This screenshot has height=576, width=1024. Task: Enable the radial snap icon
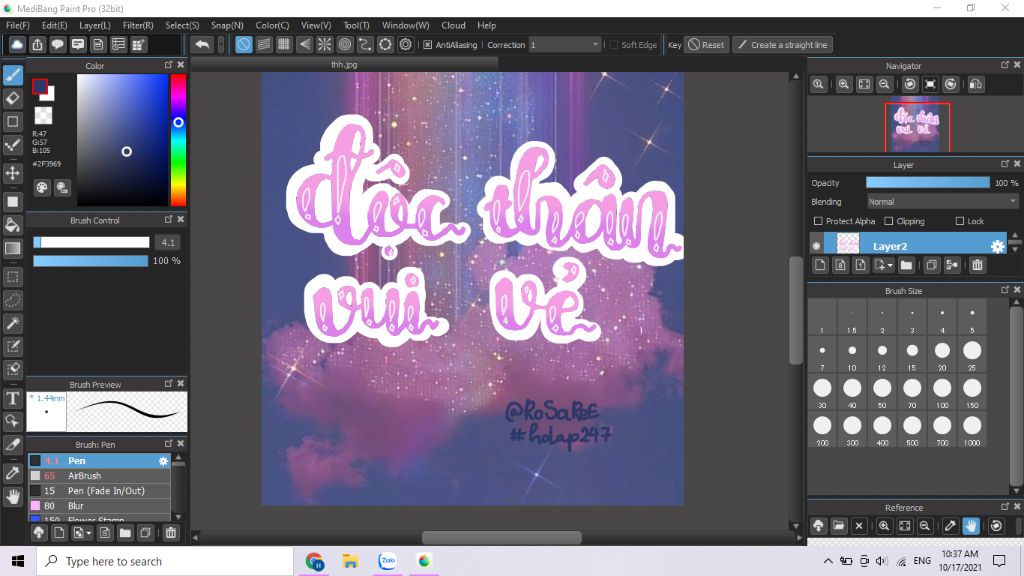tap(325, 44)
